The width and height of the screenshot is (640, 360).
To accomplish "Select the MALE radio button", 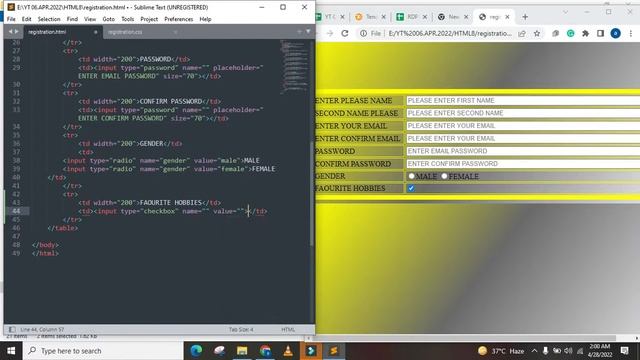I will coord(411,176).
